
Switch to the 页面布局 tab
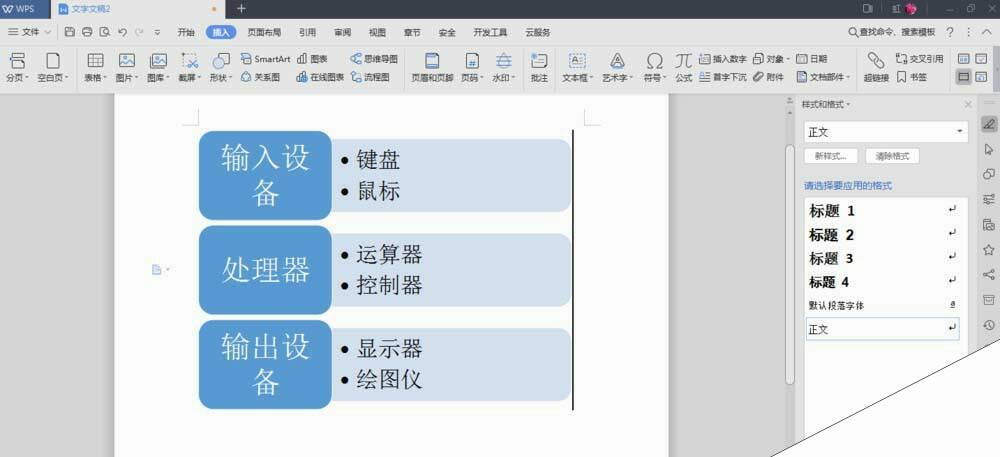tap(264, 33)
